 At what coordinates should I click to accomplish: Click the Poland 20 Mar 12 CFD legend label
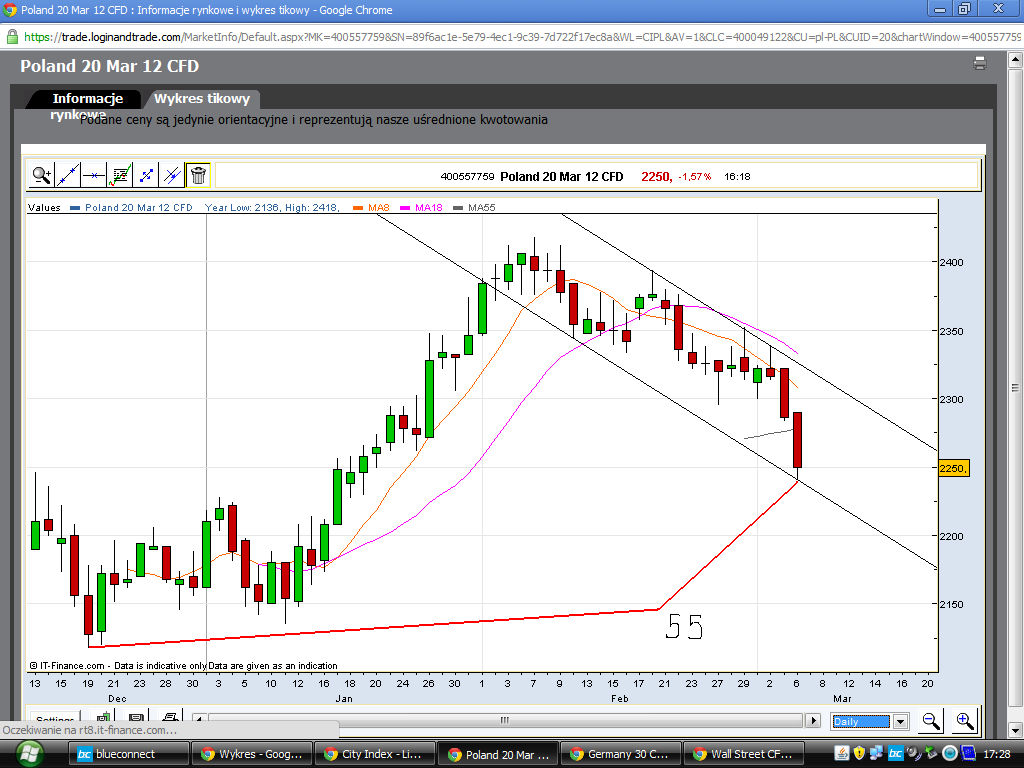[x=138, y=208]
